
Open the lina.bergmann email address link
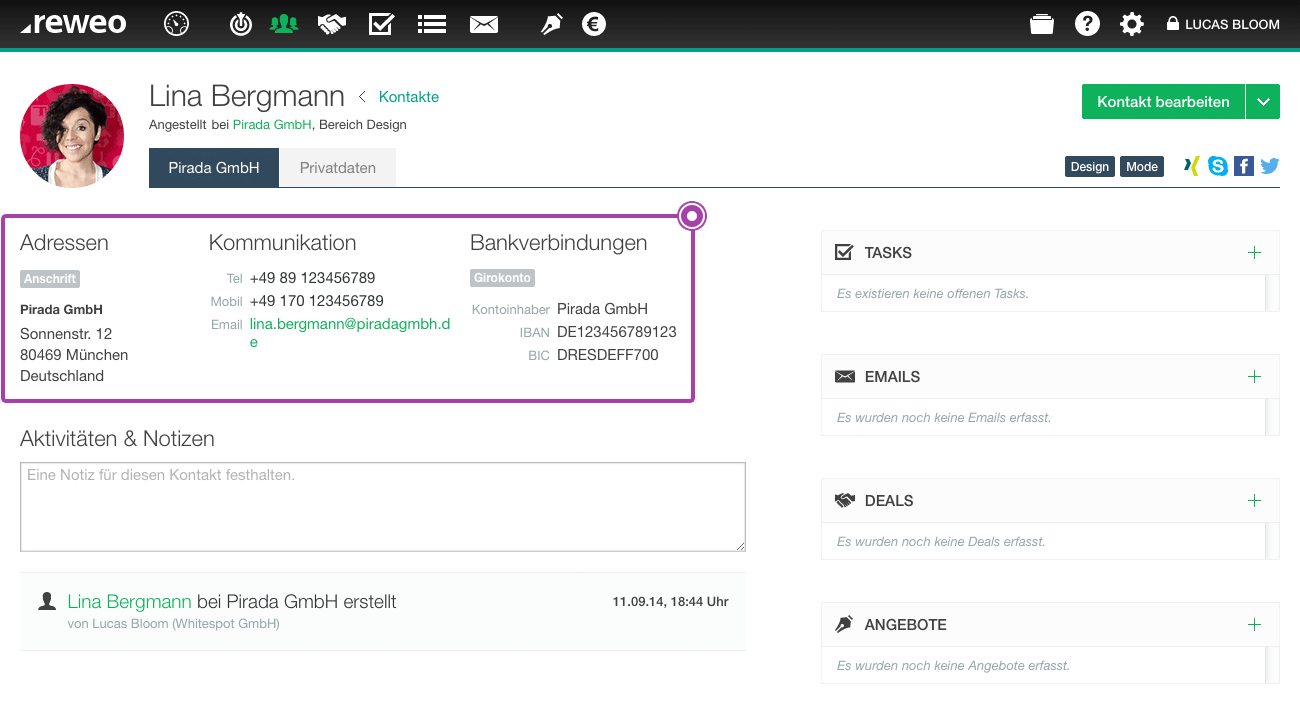349,325
